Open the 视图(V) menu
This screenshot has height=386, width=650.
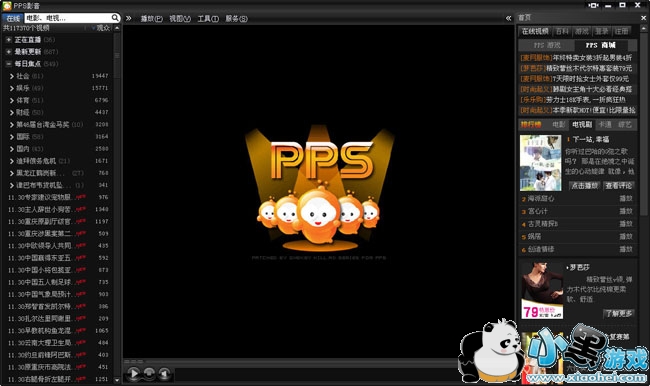point(180,19)
